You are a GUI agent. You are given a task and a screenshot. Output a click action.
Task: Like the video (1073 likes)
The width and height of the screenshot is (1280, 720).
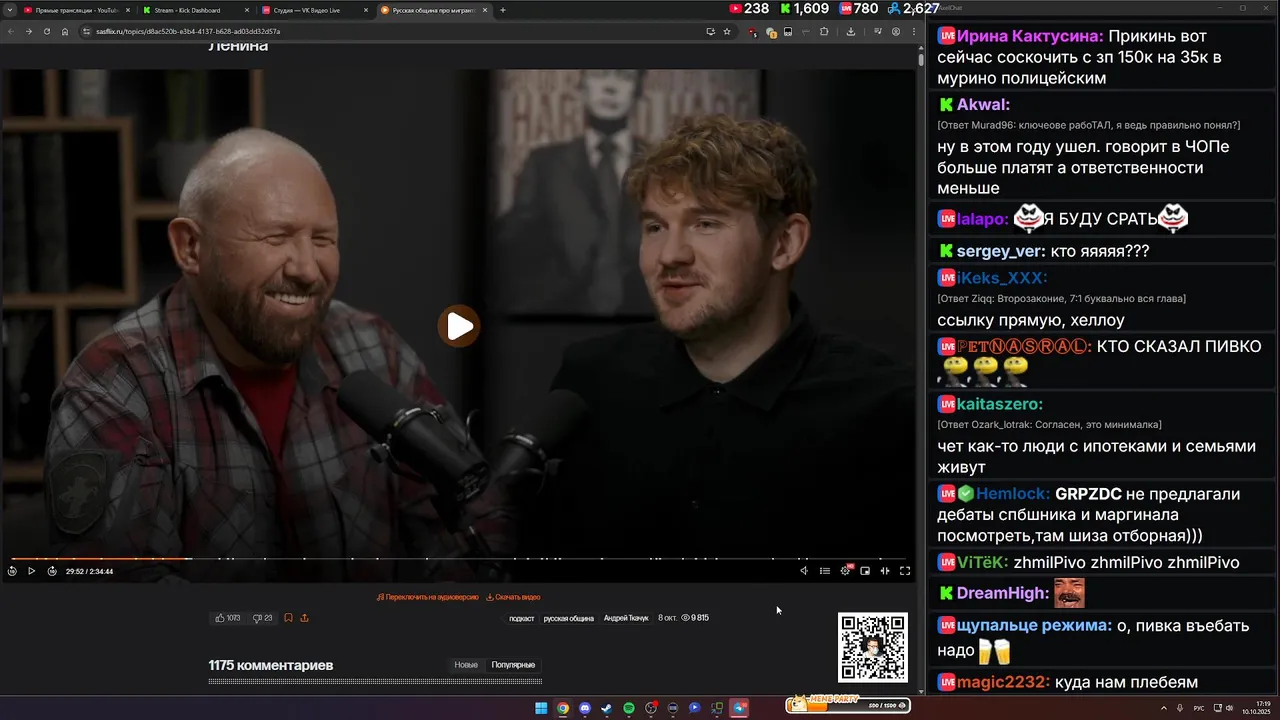(x=228, y=618)
